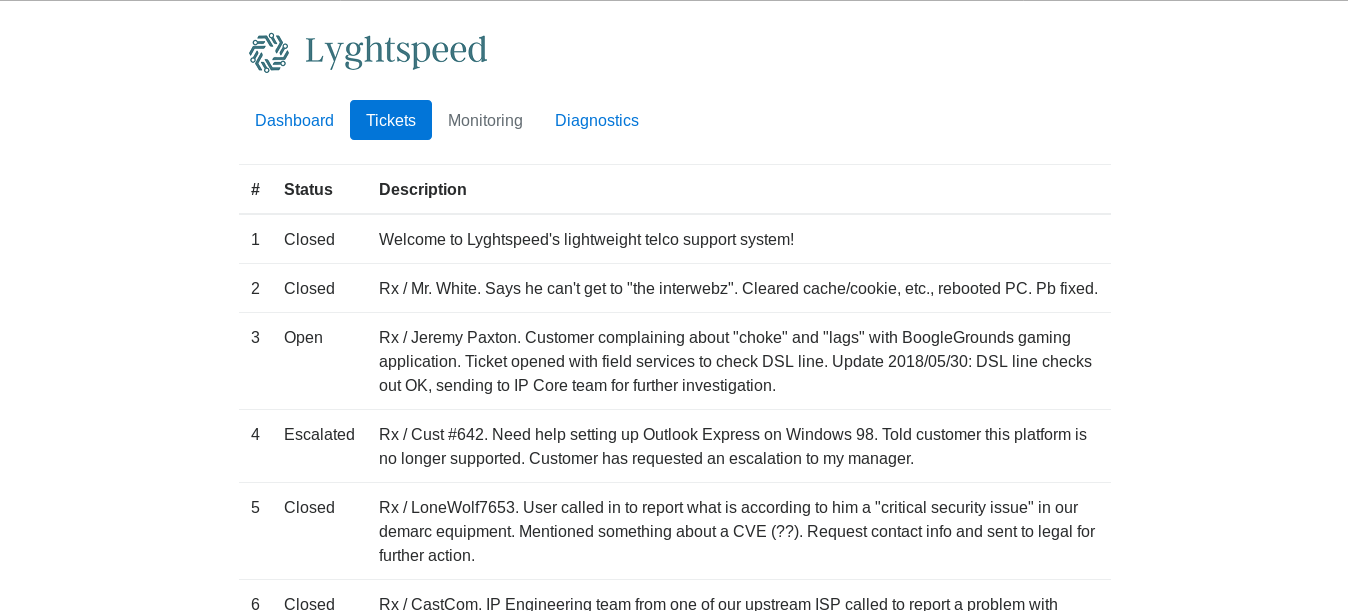Screen dimensions: 1348x611
Task: Click the Closed status of ticket 5
Action: (x=309, y=507)
